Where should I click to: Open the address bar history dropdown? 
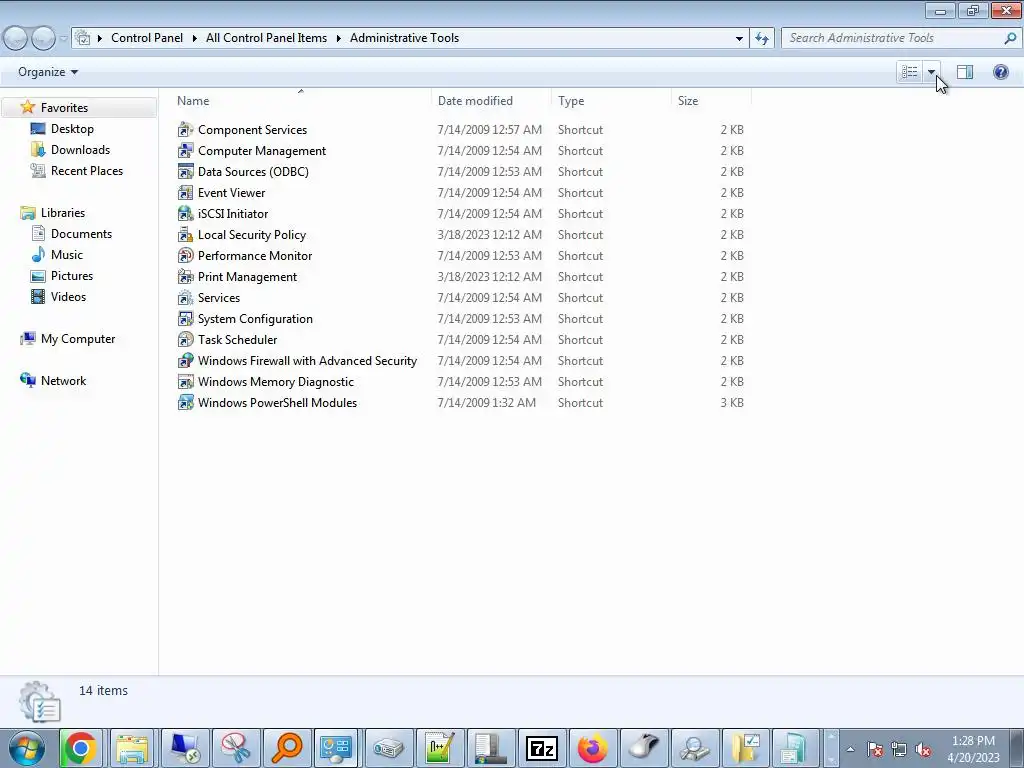[739, 38]
